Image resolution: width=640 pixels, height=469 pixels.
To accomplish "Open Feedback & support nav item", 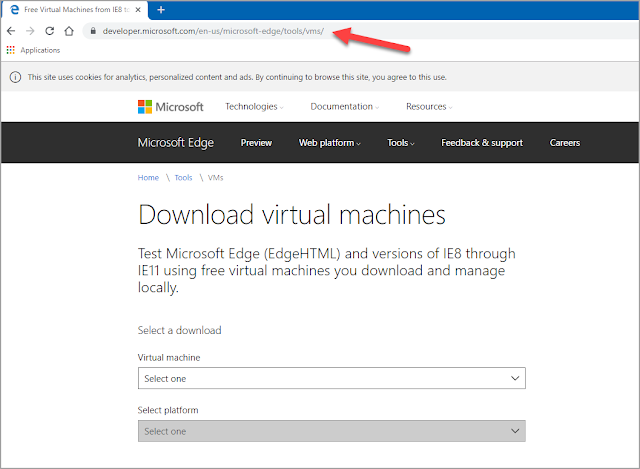I will tap(482, 143).
